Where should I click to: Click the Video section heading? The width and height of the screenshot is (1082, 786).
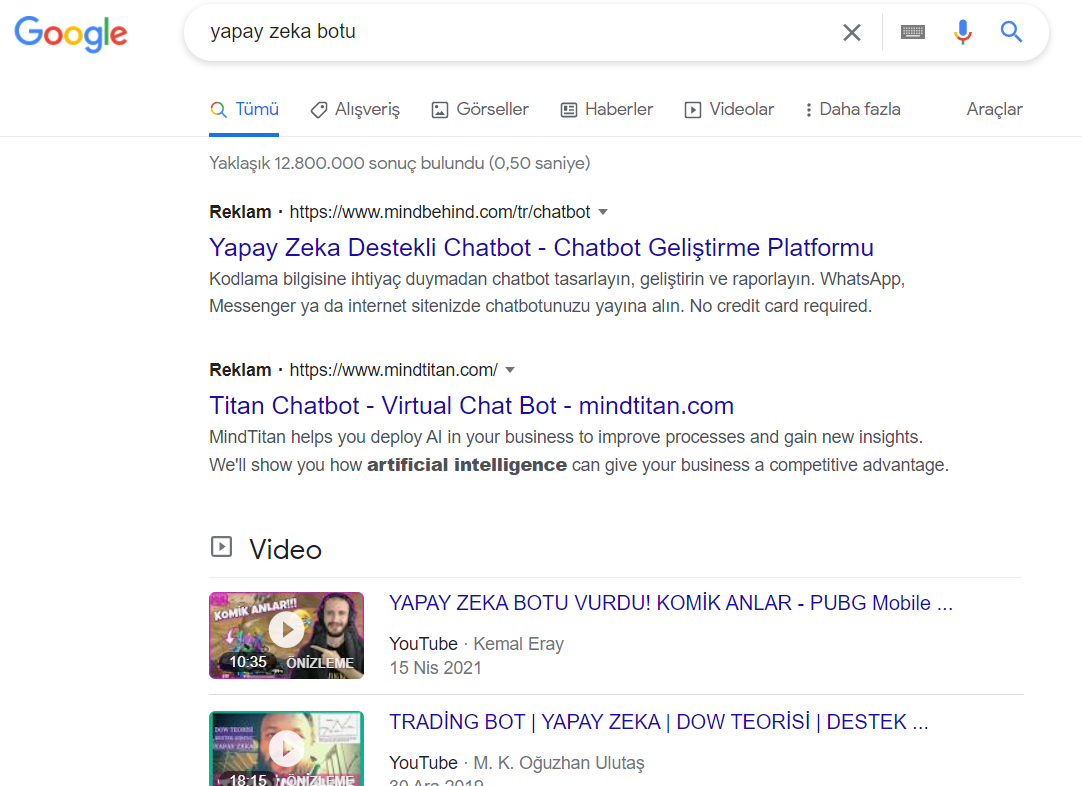(285, 549)
